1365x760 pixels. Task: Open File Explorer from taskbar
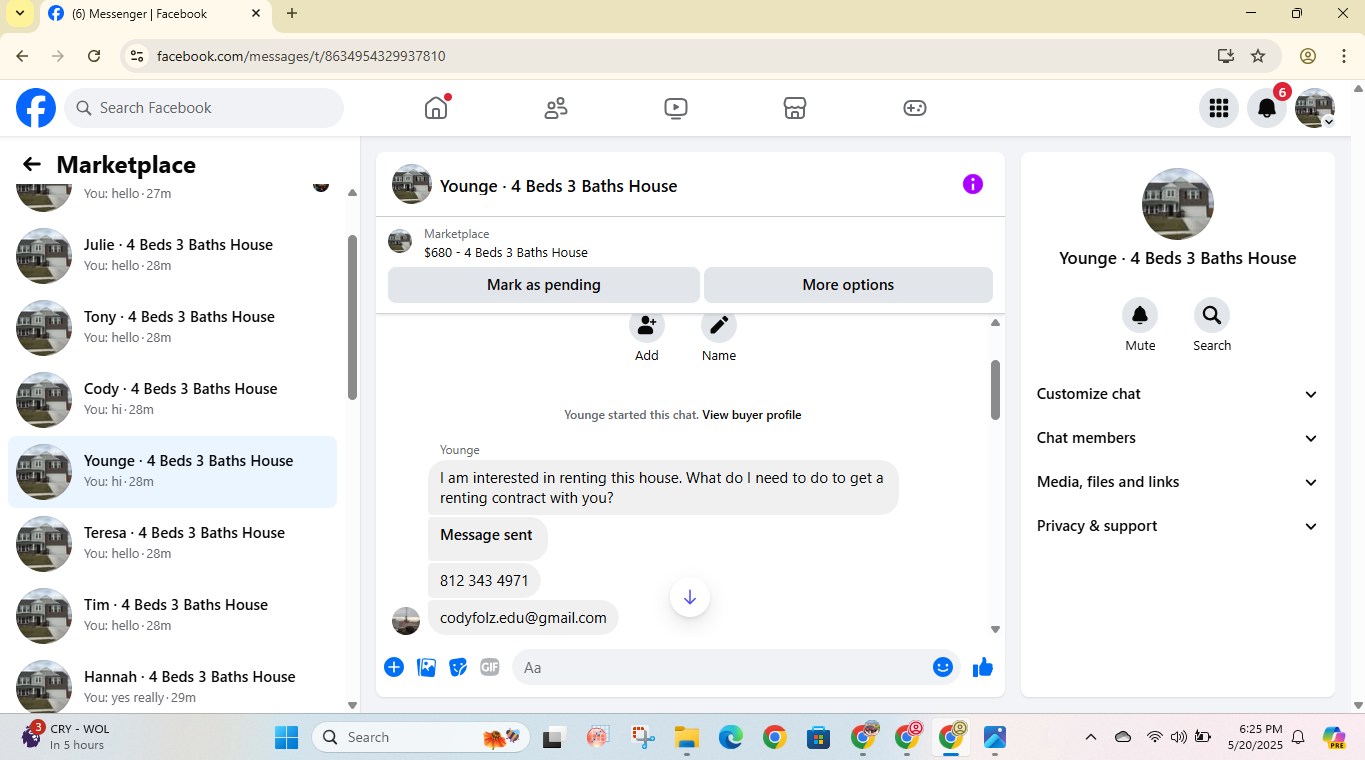pos(686,738)
